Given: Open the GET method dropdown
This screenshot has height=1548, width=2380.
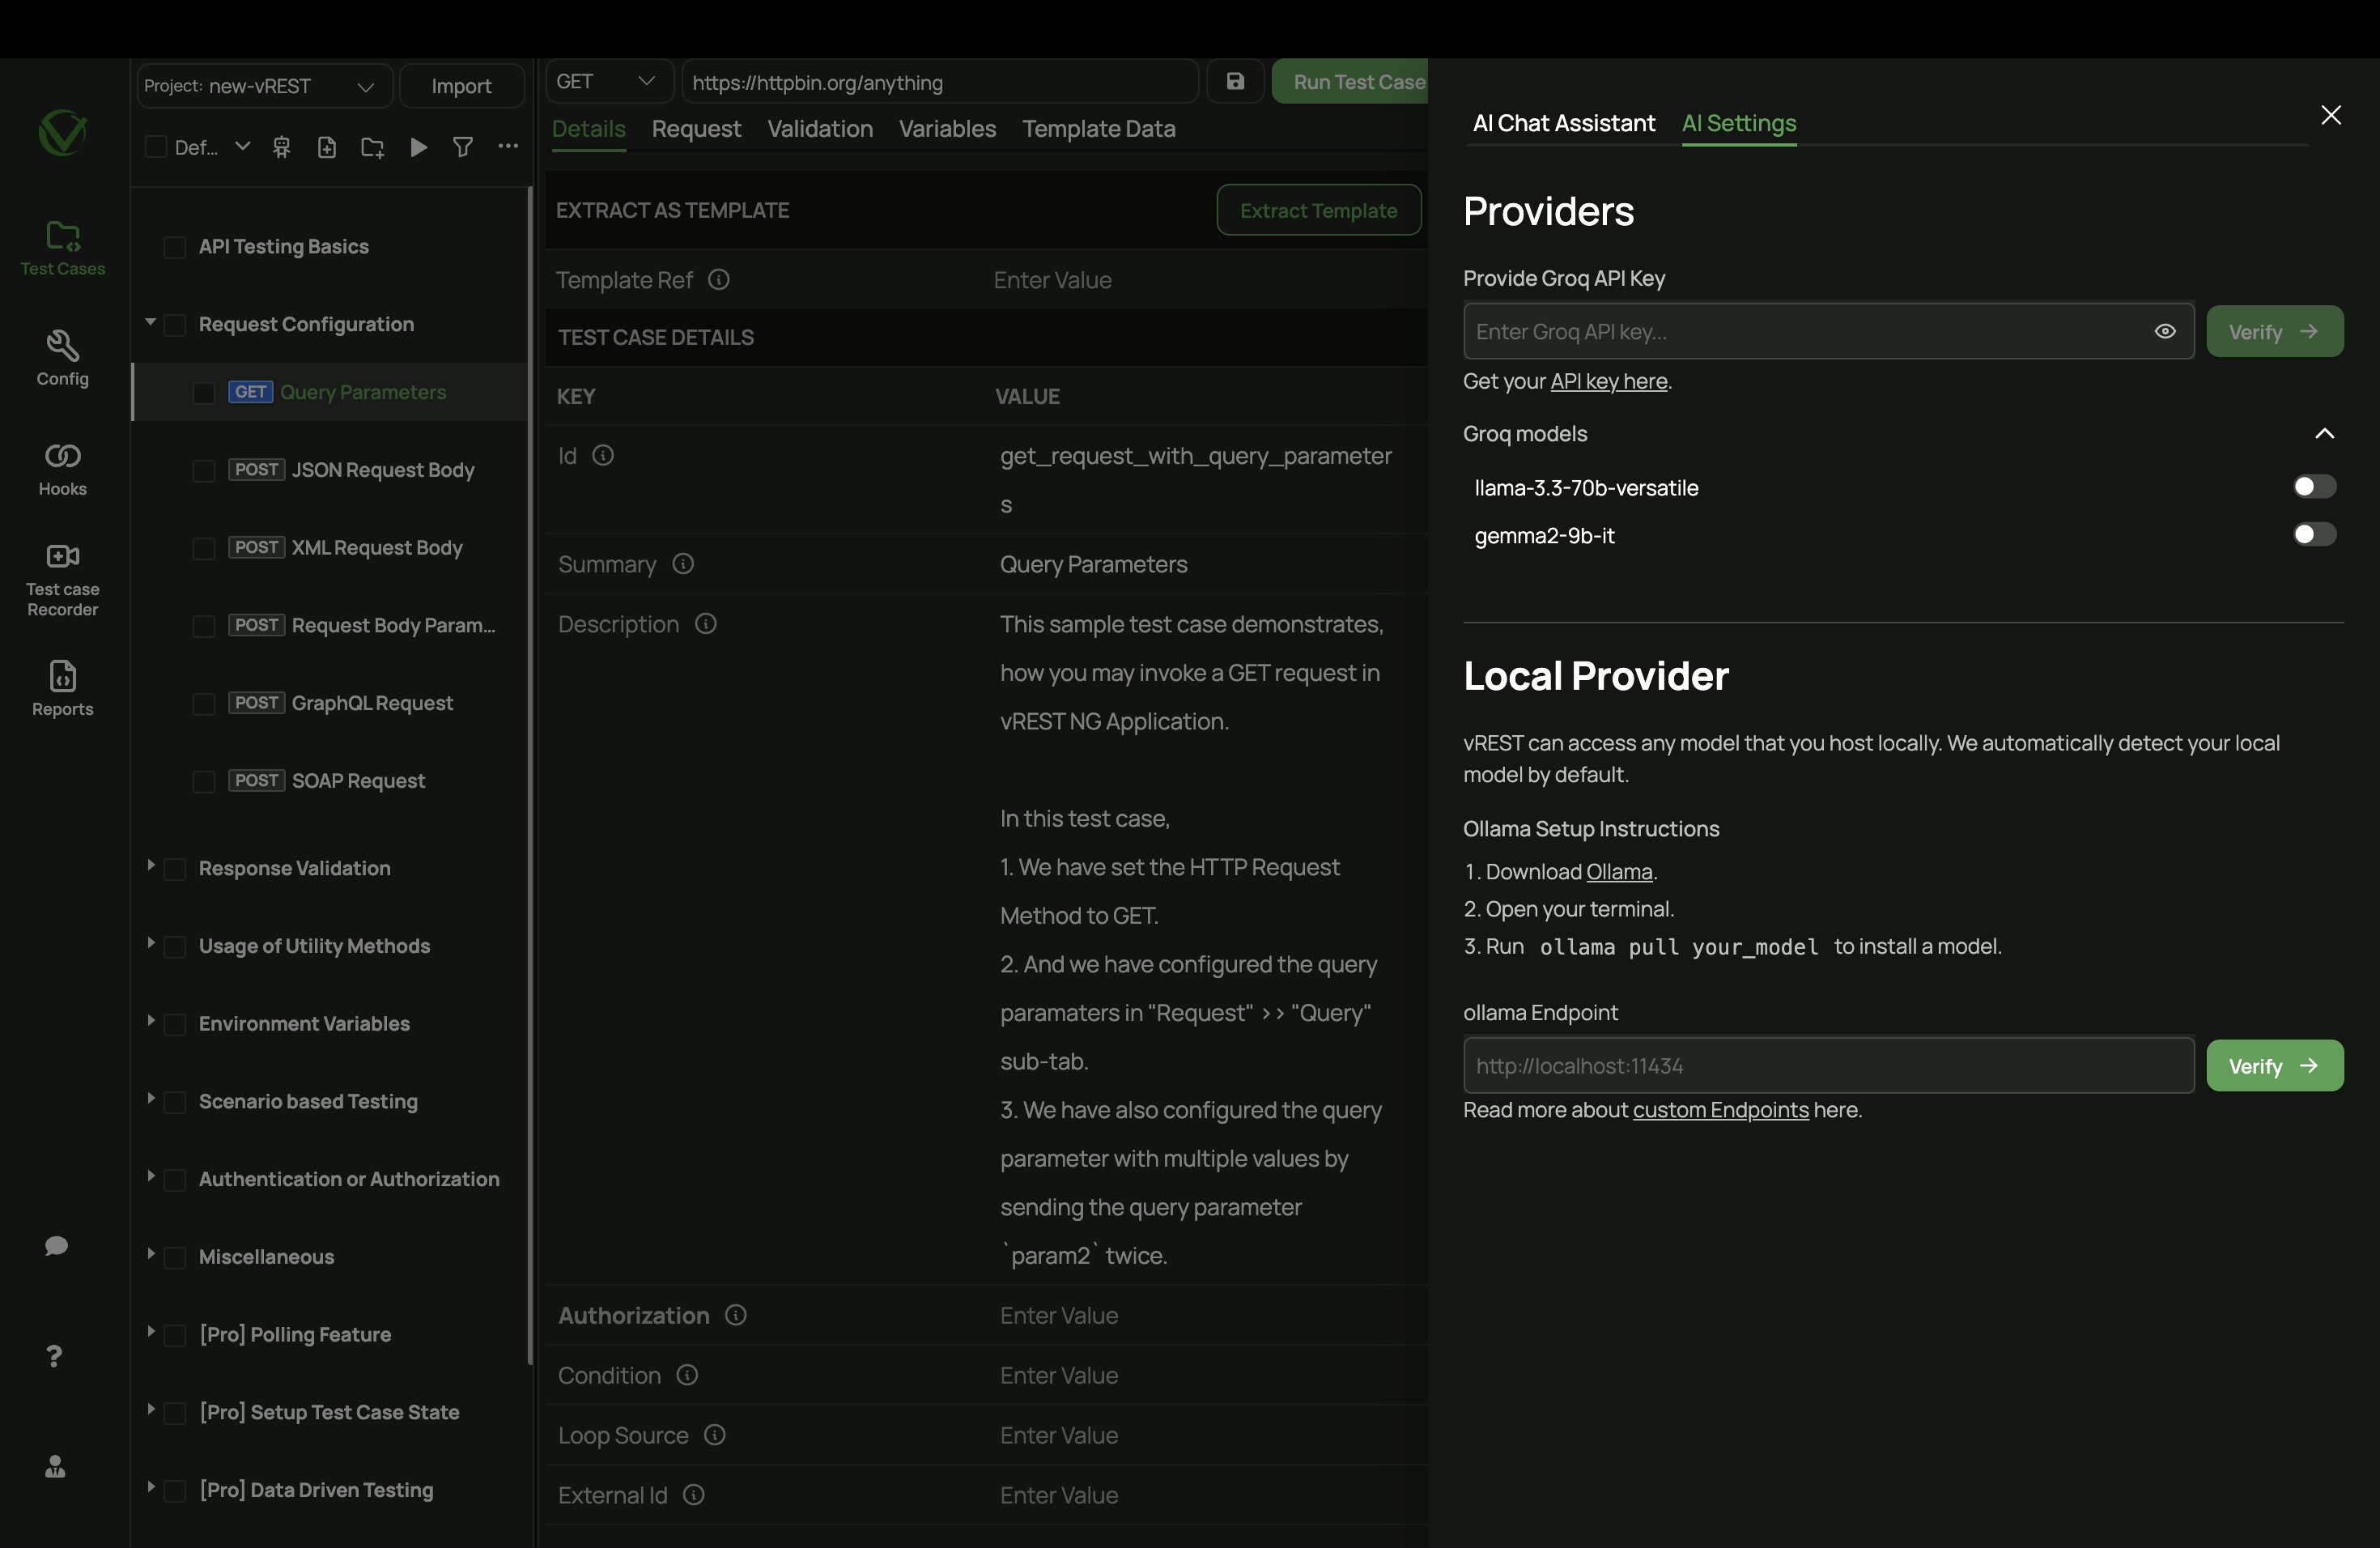Looking at the screenshot, I should click(x=609, y=81).
